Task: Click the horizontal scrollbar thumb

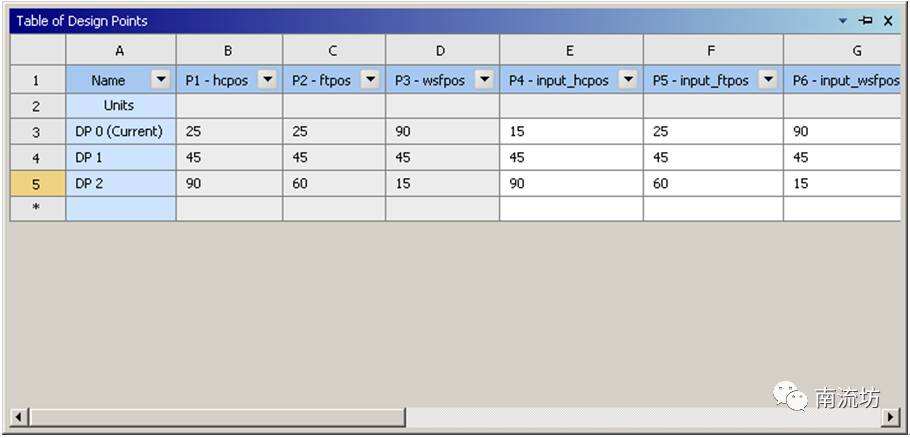Action: [x=217, y=417]
